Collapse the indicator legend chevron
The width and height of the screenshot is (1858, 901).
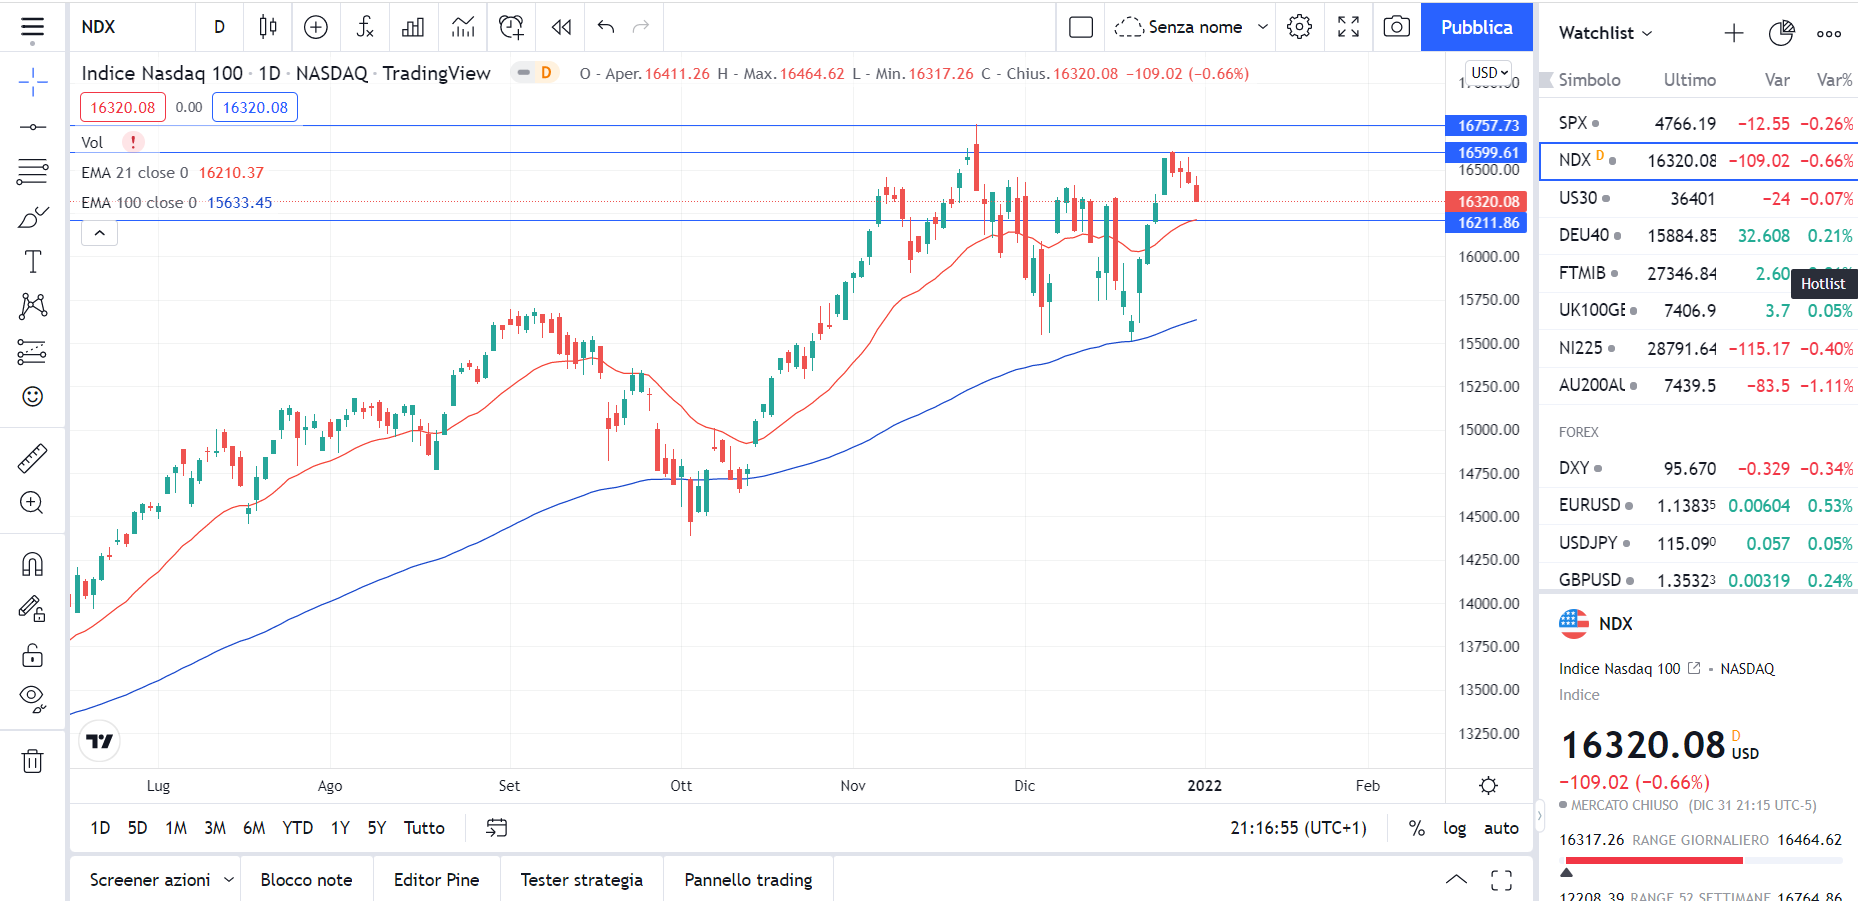coord(99,233)
